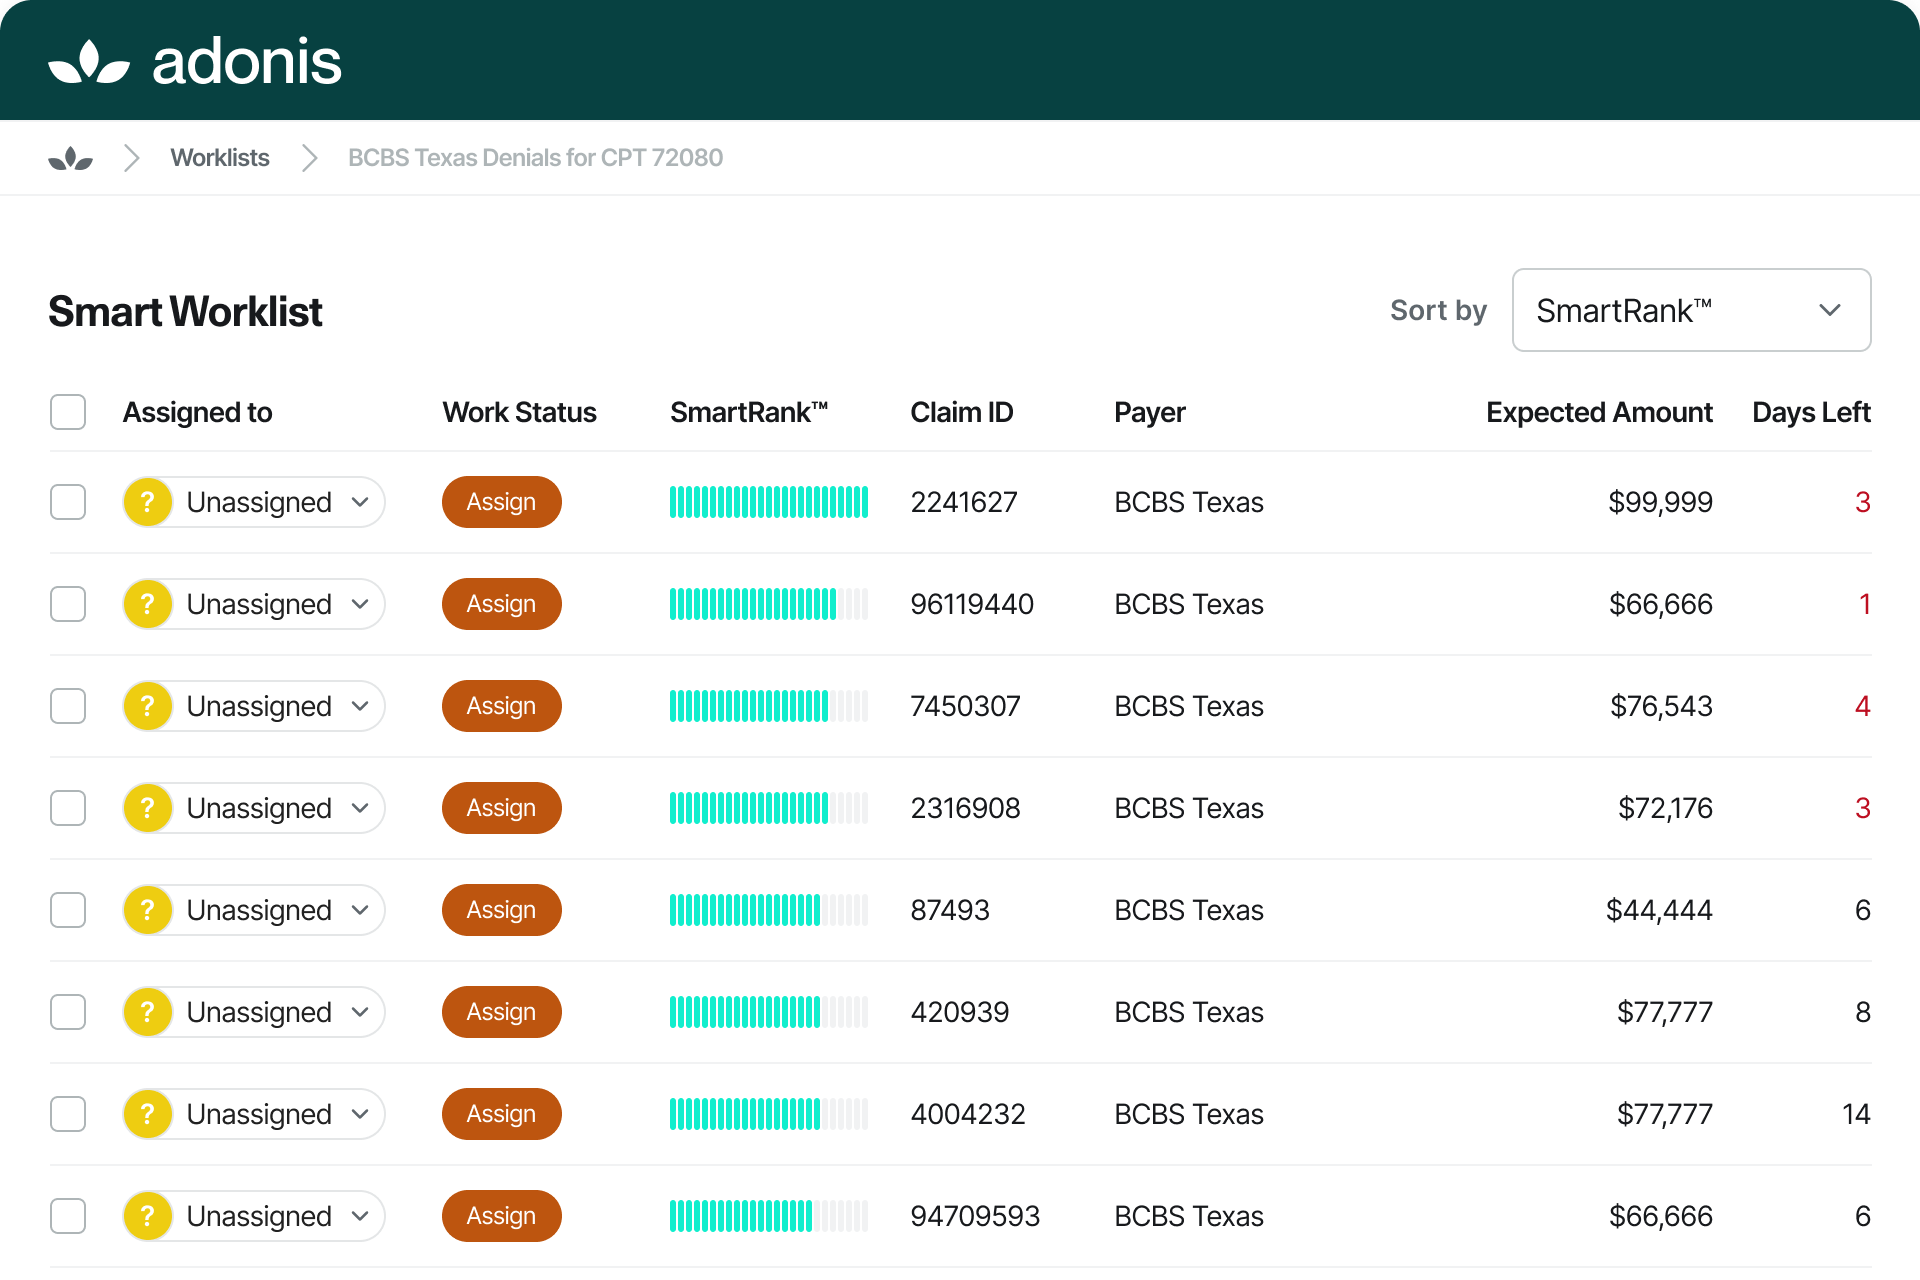Toggle the select-all checkbox in table header
Screen dimensions: 1920x1280
point(68,412)
